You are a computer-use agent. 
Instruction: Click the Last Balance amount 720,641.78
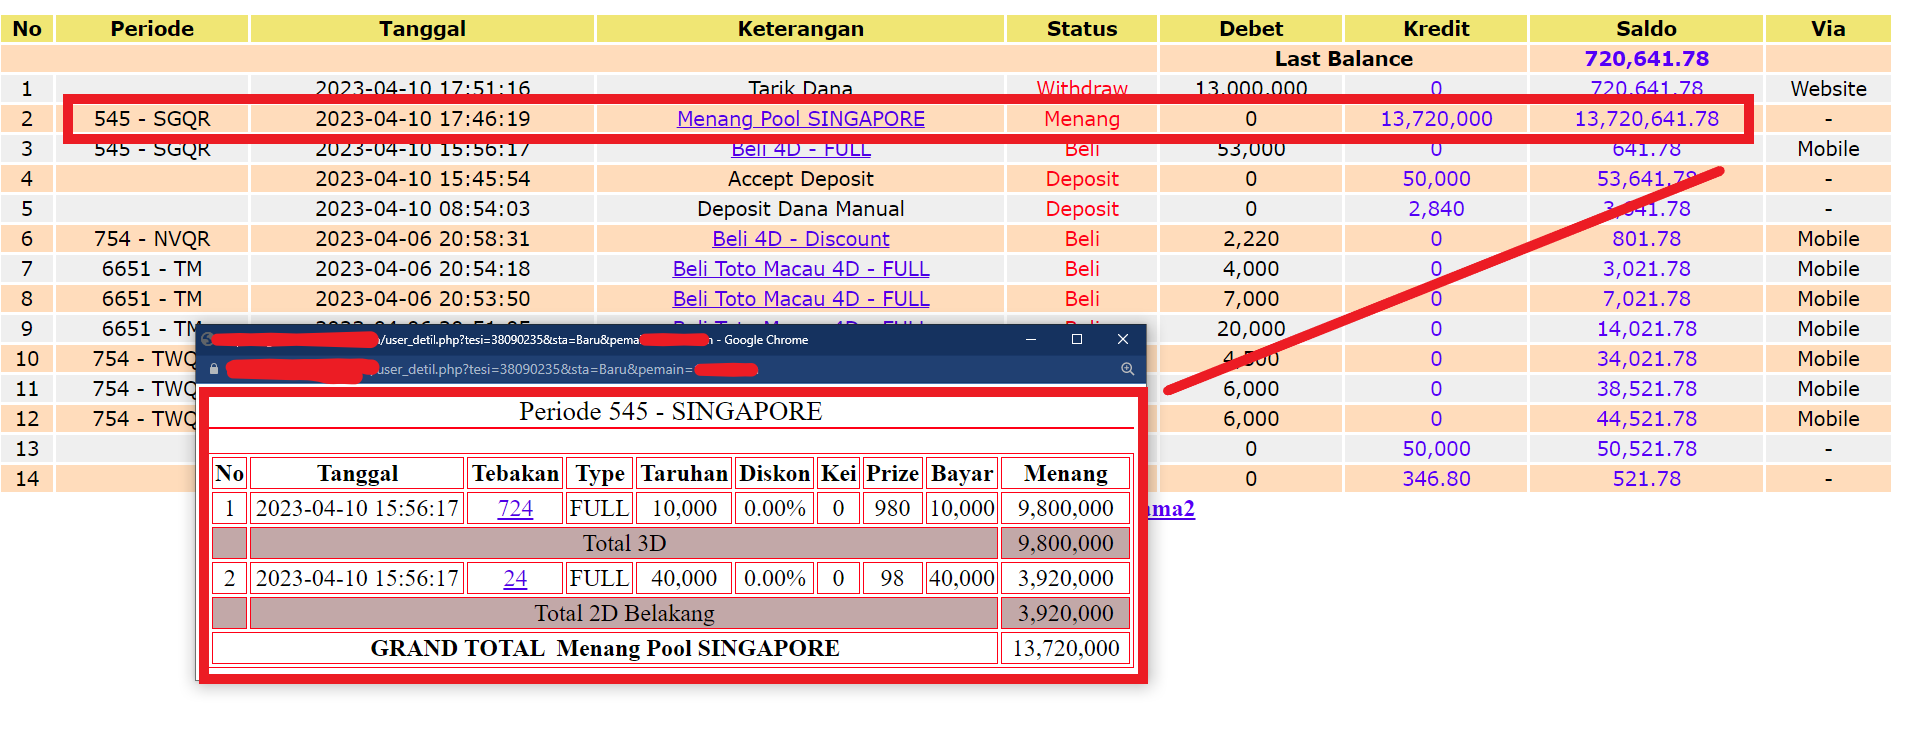pyautogui.click(x=1646, y=59)
